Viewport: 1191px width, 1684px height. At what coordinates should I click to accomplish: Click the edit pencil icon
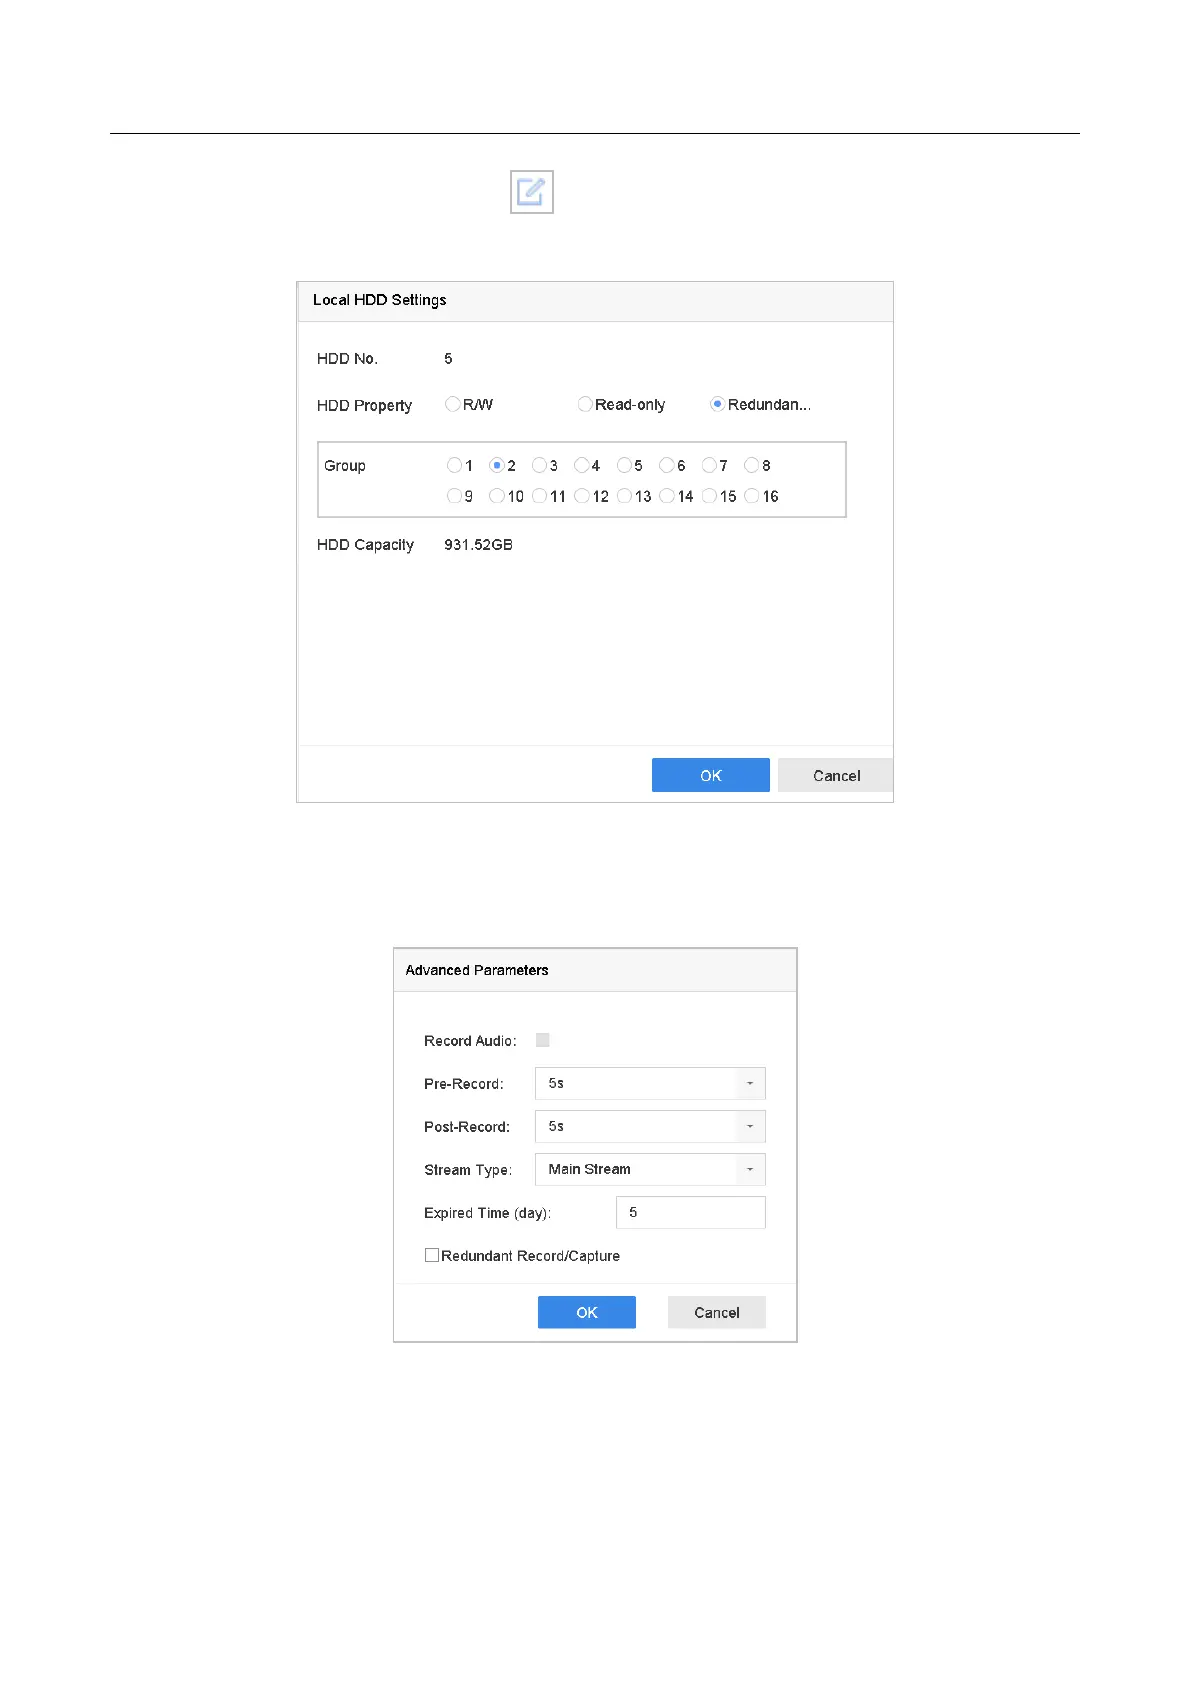tap(531, 192)
